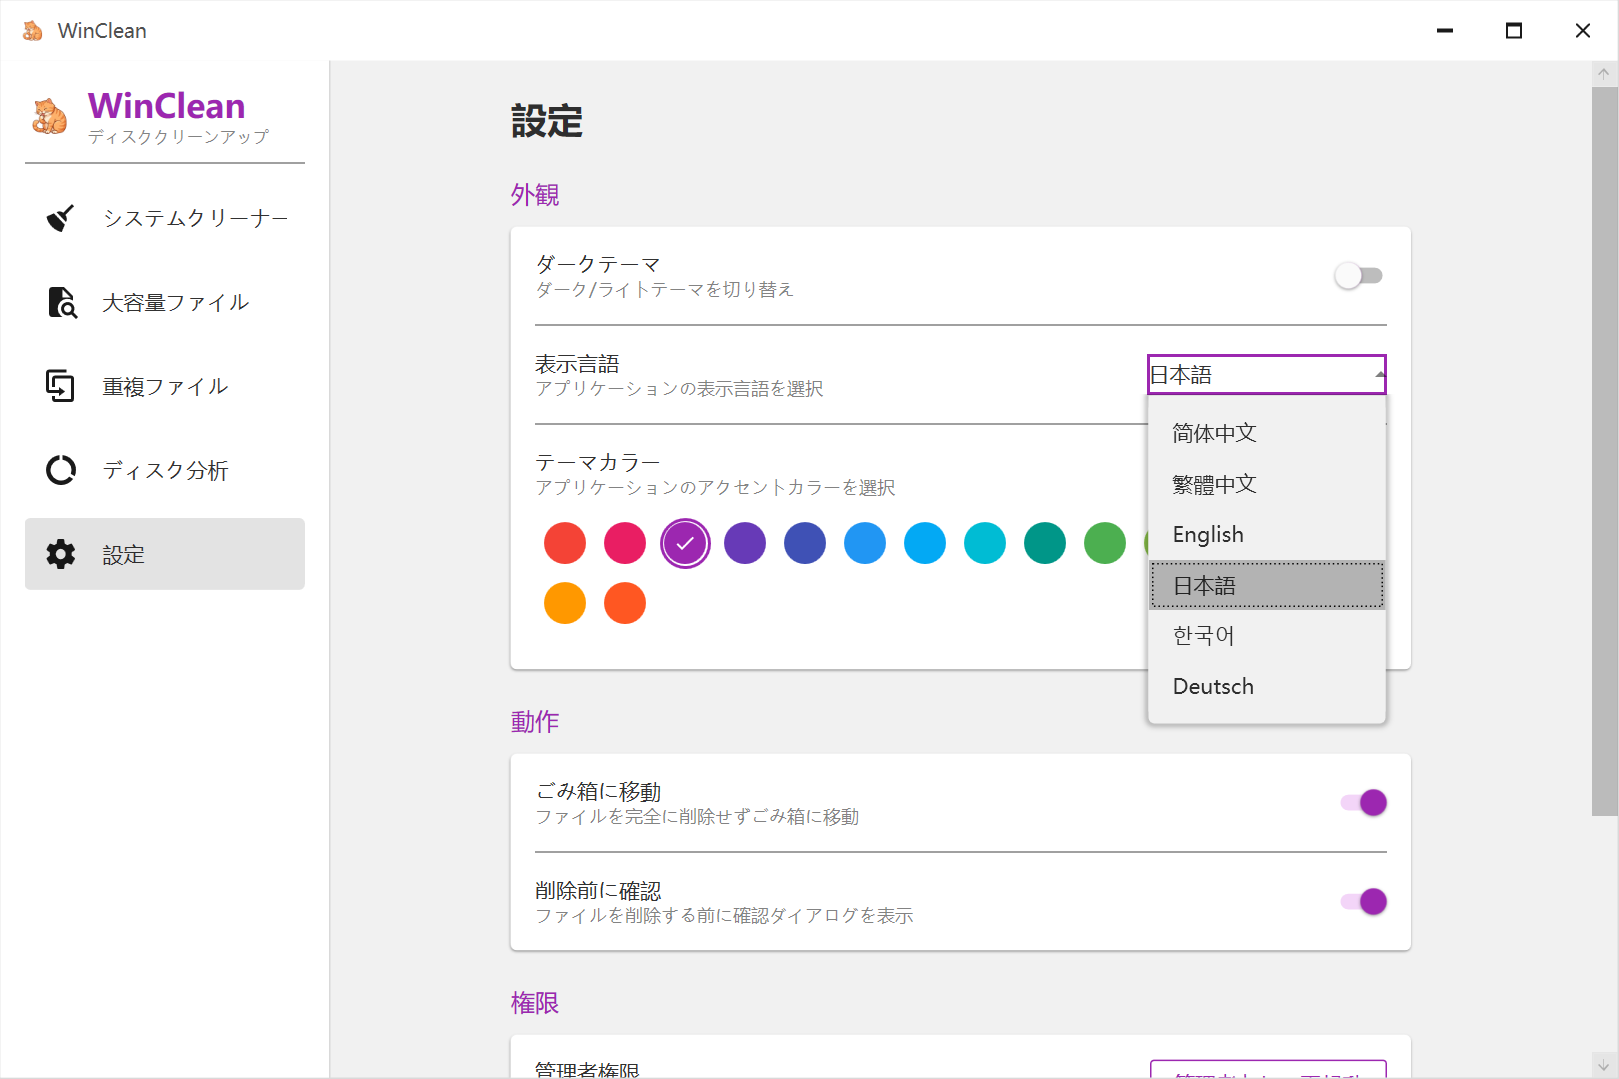The image size is (1619, 1079).
Task: Collapse the display language combo box
Action: pos(1266,375)
